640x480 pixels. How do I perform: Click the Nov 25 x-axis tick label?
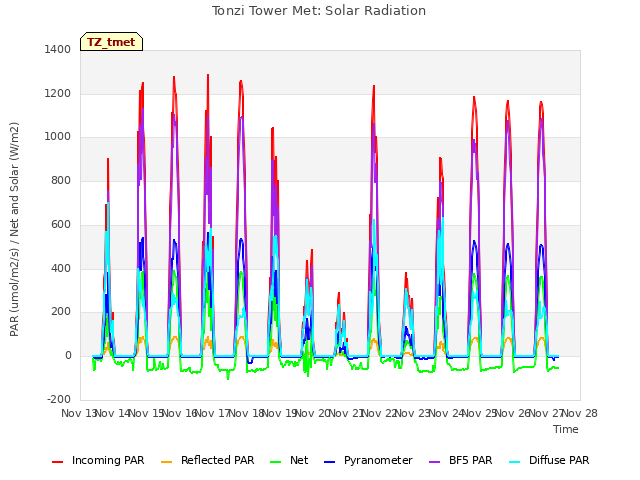tap(480, 413)
